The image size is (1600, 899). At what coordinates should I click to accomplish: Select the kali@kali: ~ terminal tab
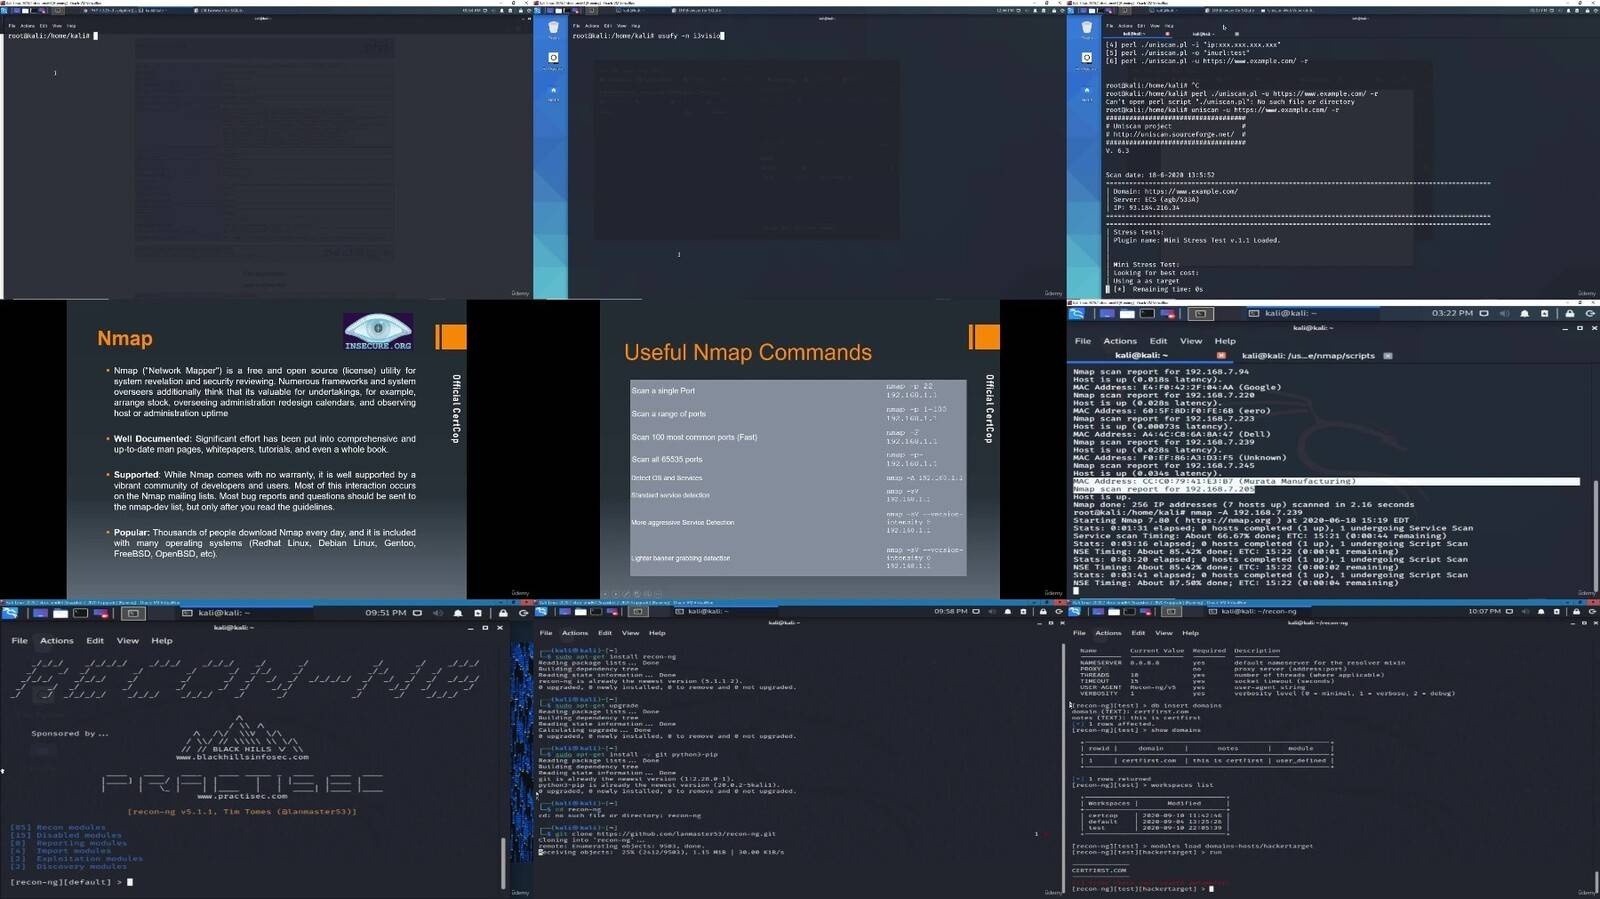click(x=1142, y=355)
